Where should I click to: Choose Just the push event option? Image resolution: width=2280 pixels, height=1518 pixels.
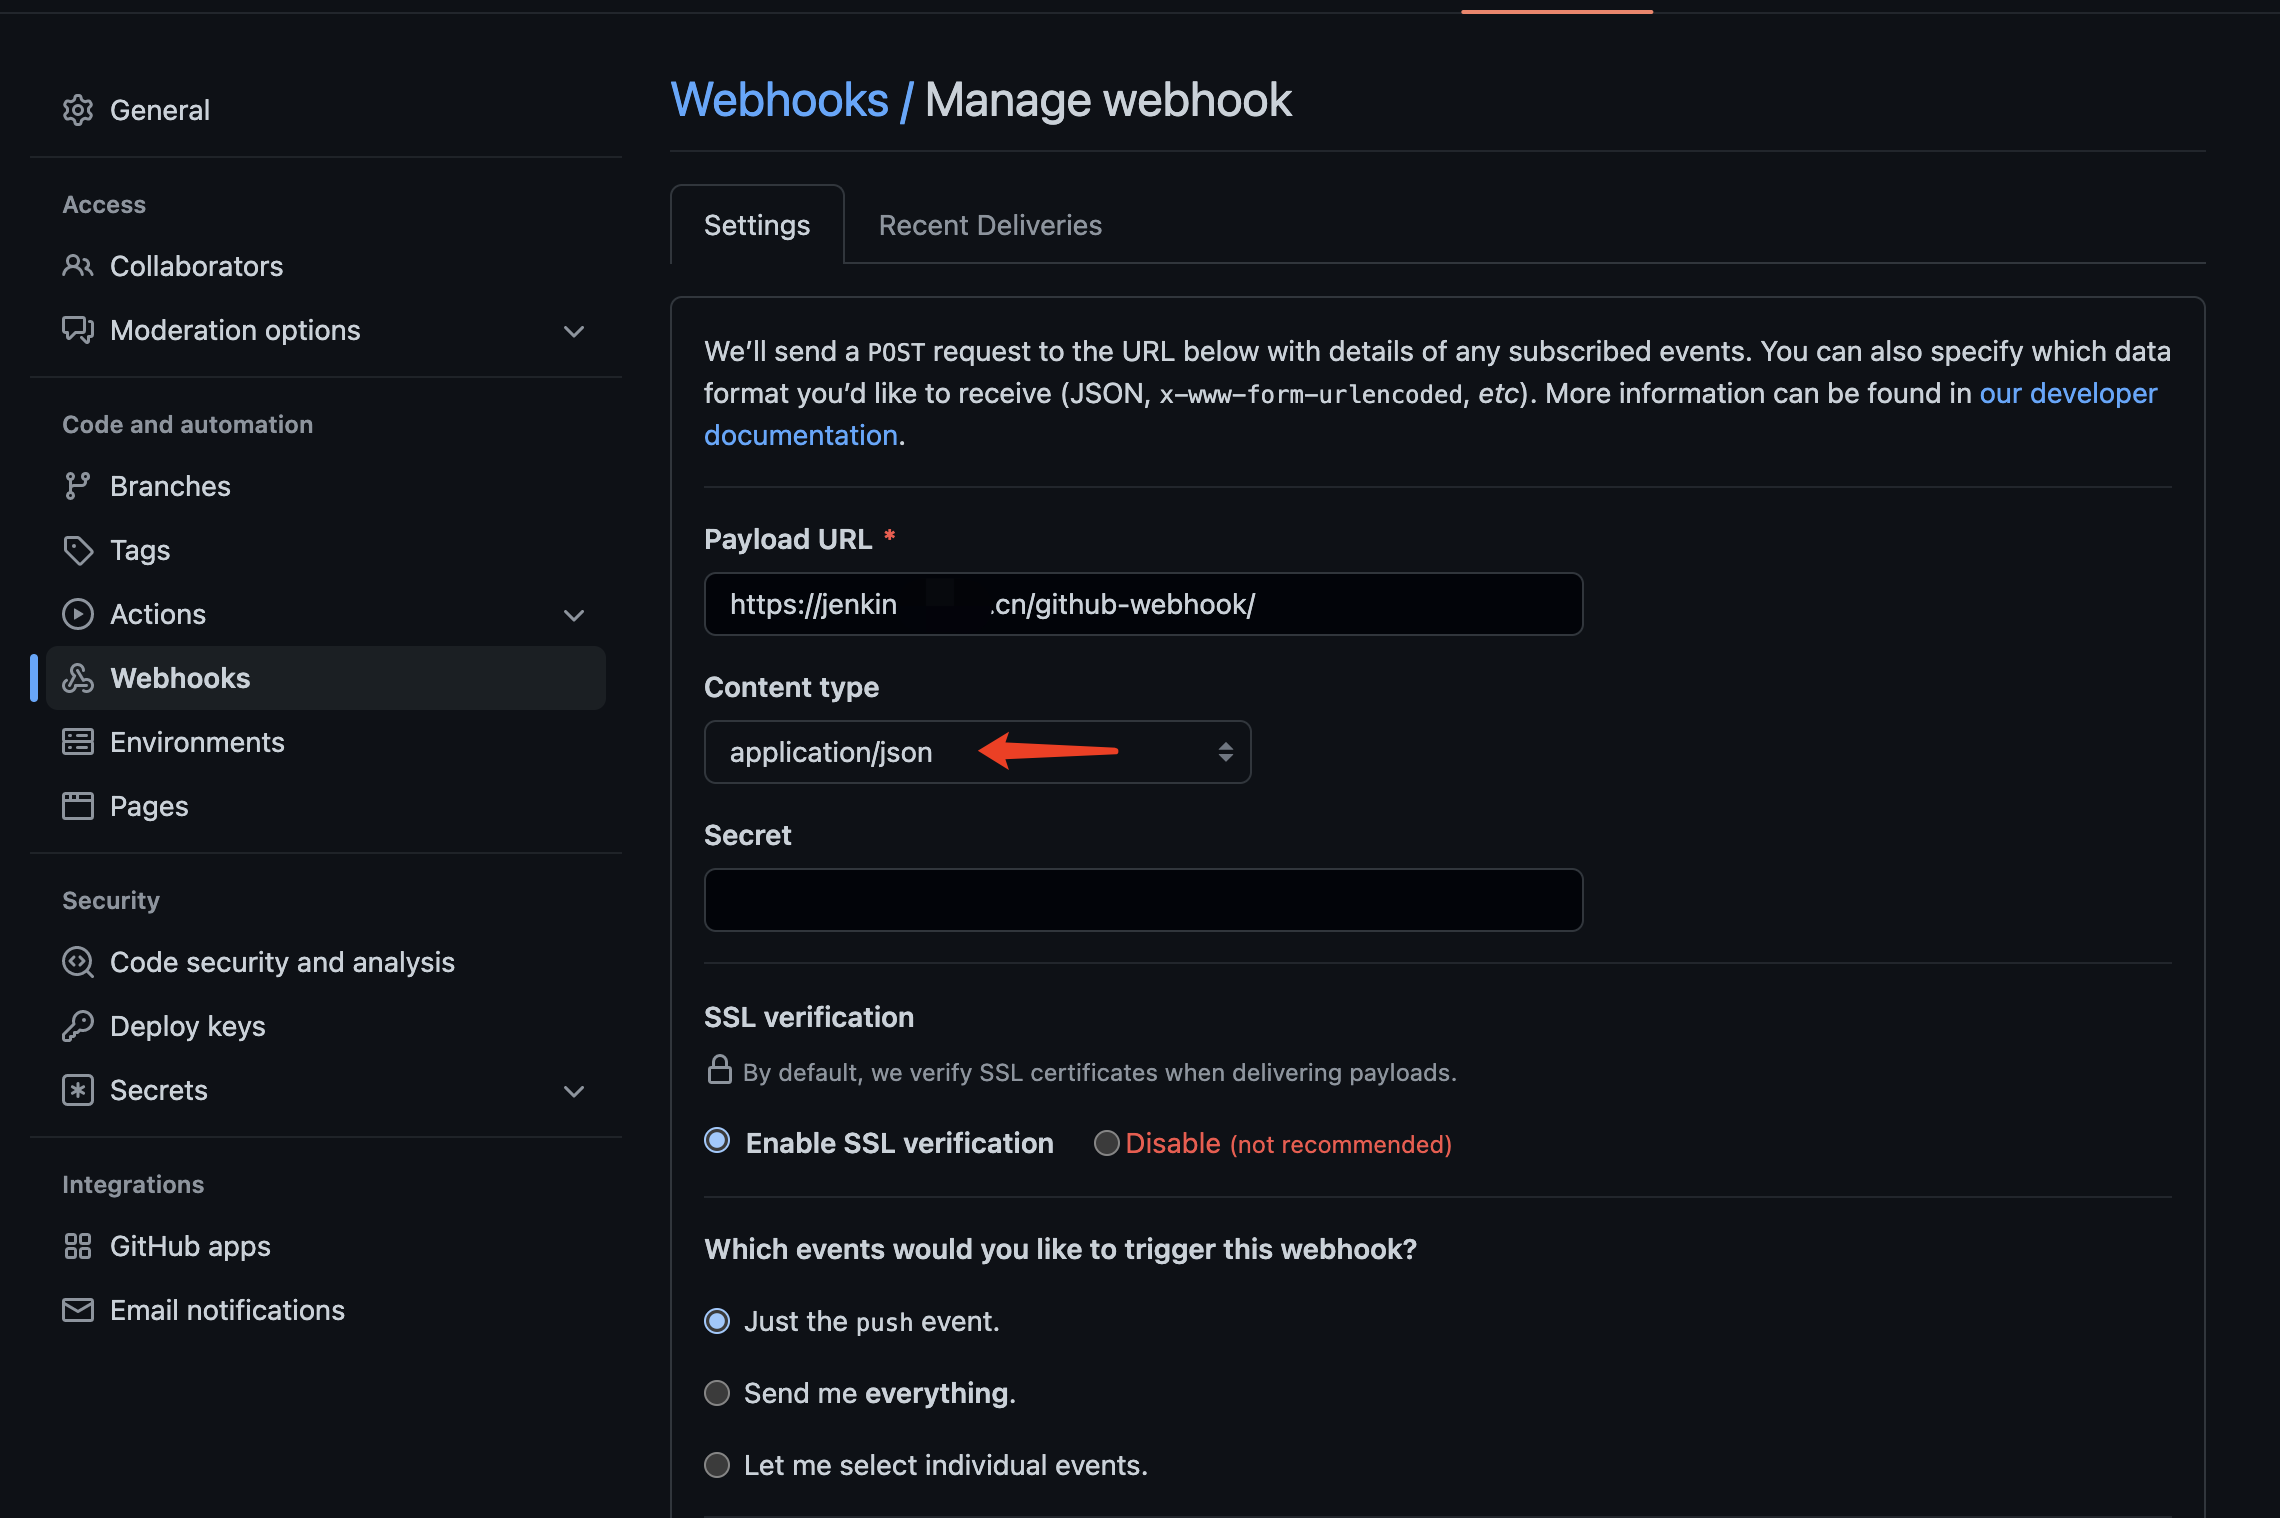[x=717, y=1321]
